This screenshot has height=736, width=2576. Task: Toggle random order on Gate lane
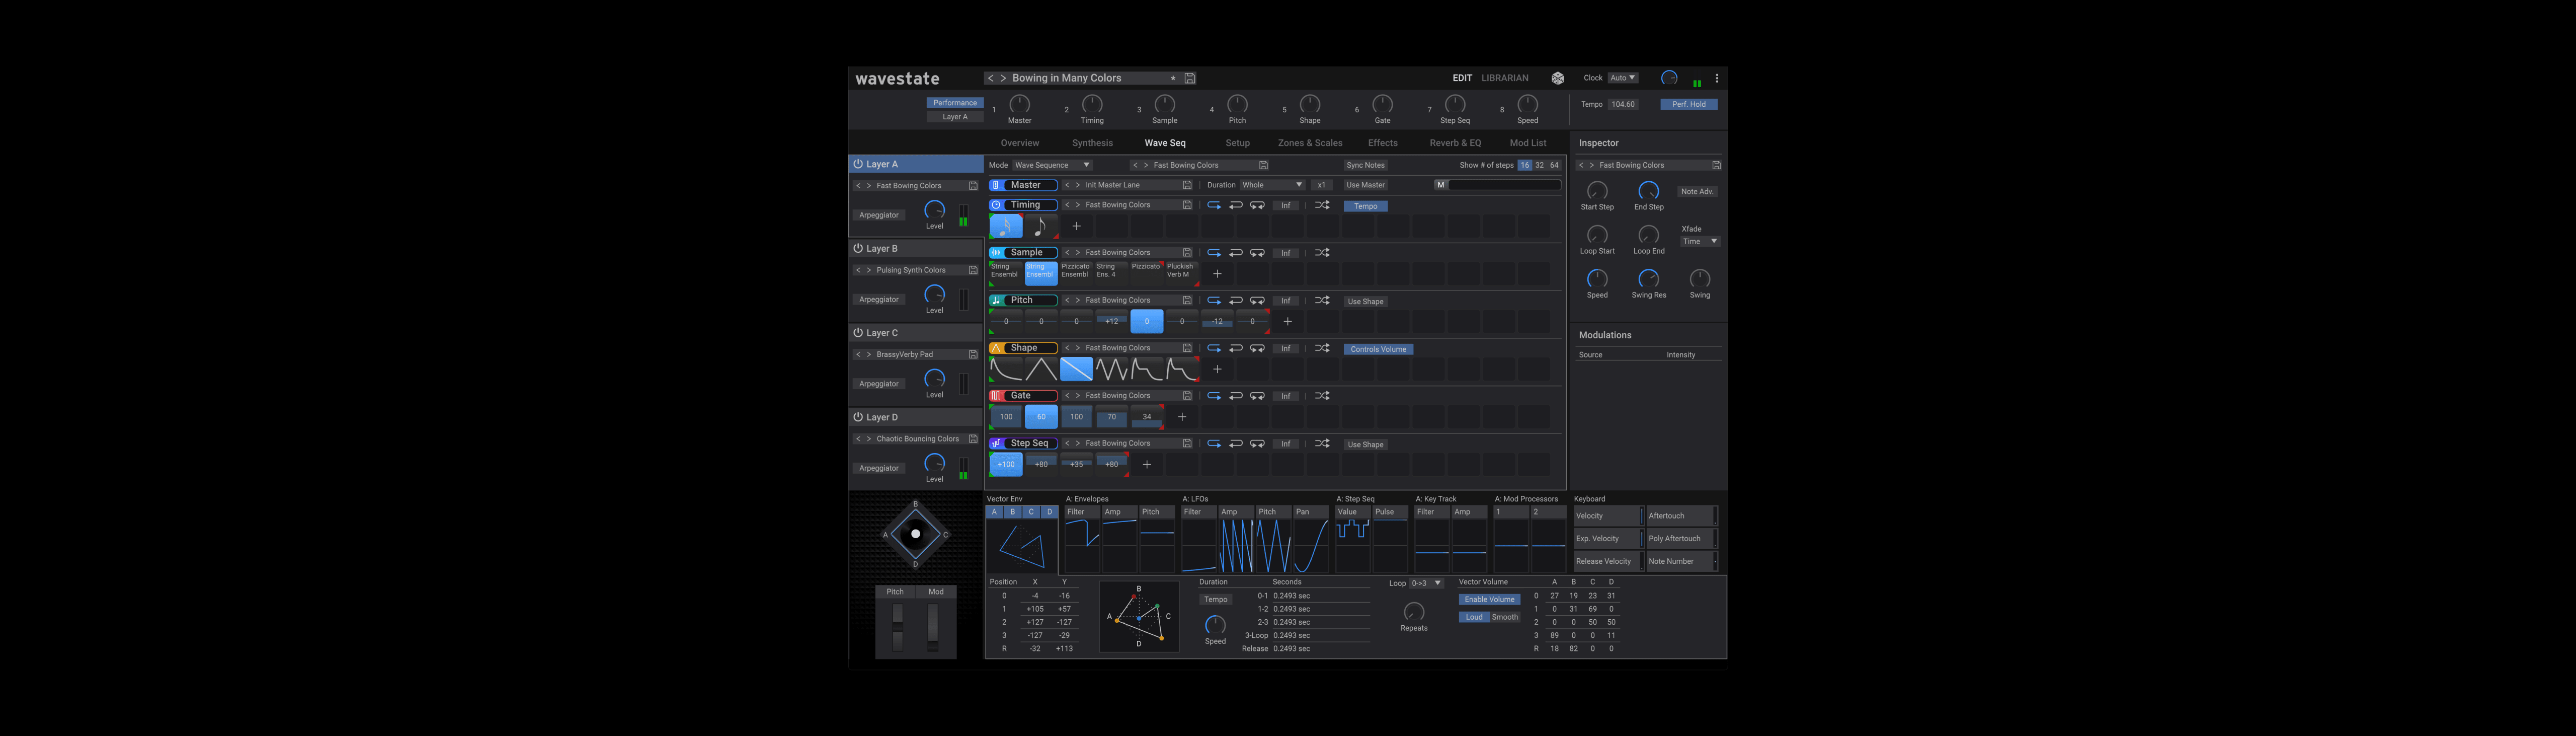coord(1322,396)
